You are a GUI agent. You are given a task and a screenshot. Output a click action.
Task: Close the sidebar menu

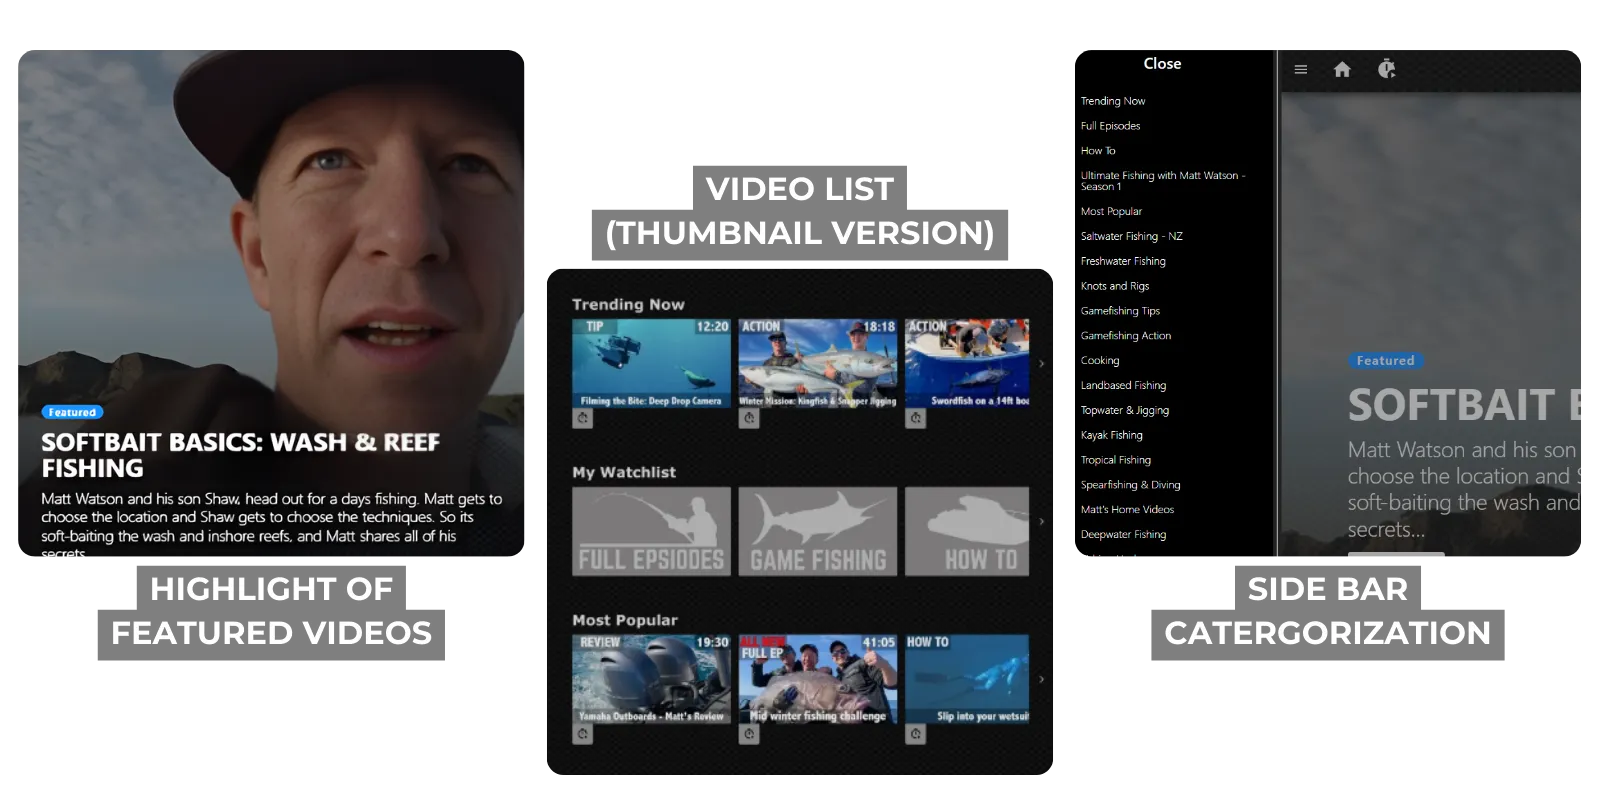(1162, 64)
